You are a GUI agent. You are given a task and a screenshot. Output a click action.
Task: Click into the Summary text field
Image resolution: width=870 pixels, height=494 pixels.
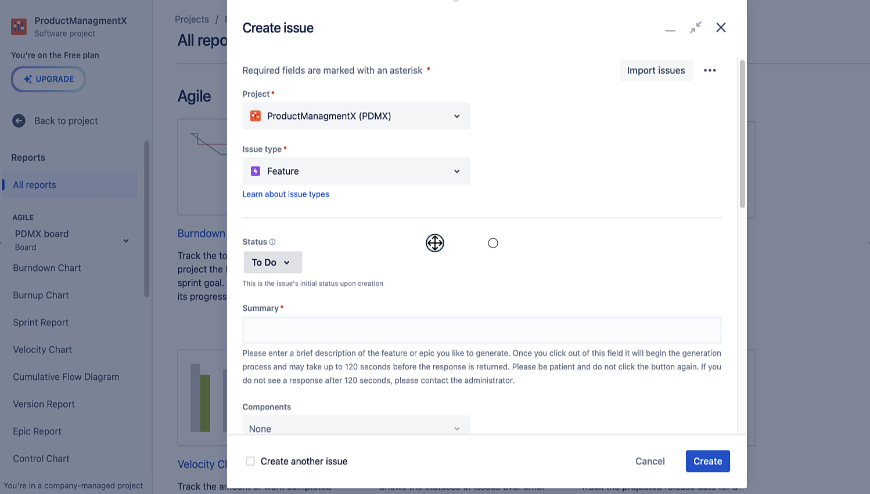[481, 330]
